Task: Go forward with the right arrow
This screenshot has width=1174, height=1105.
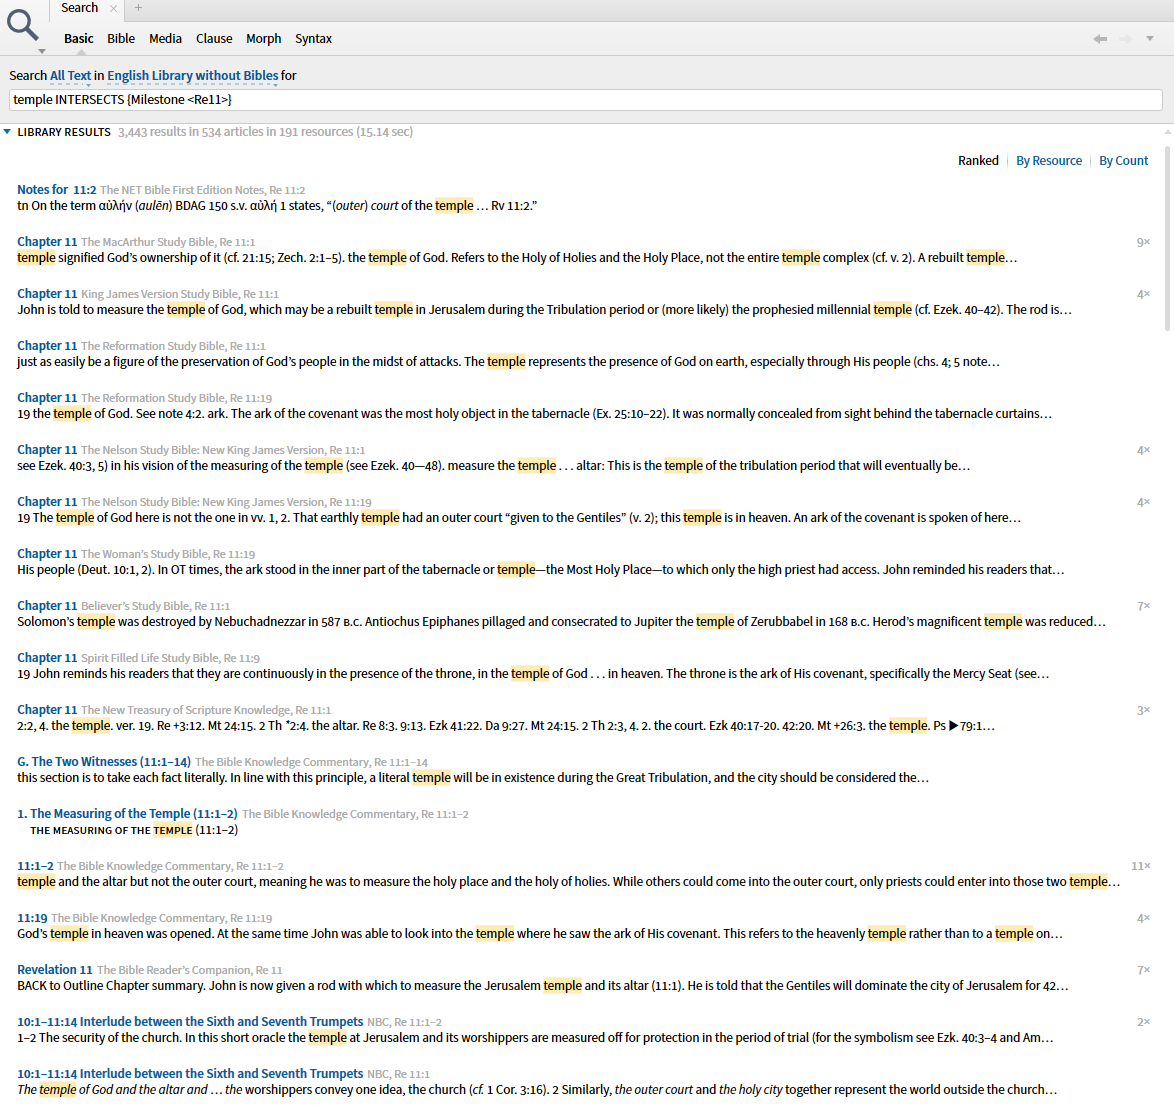Action: pos(1125,39)
